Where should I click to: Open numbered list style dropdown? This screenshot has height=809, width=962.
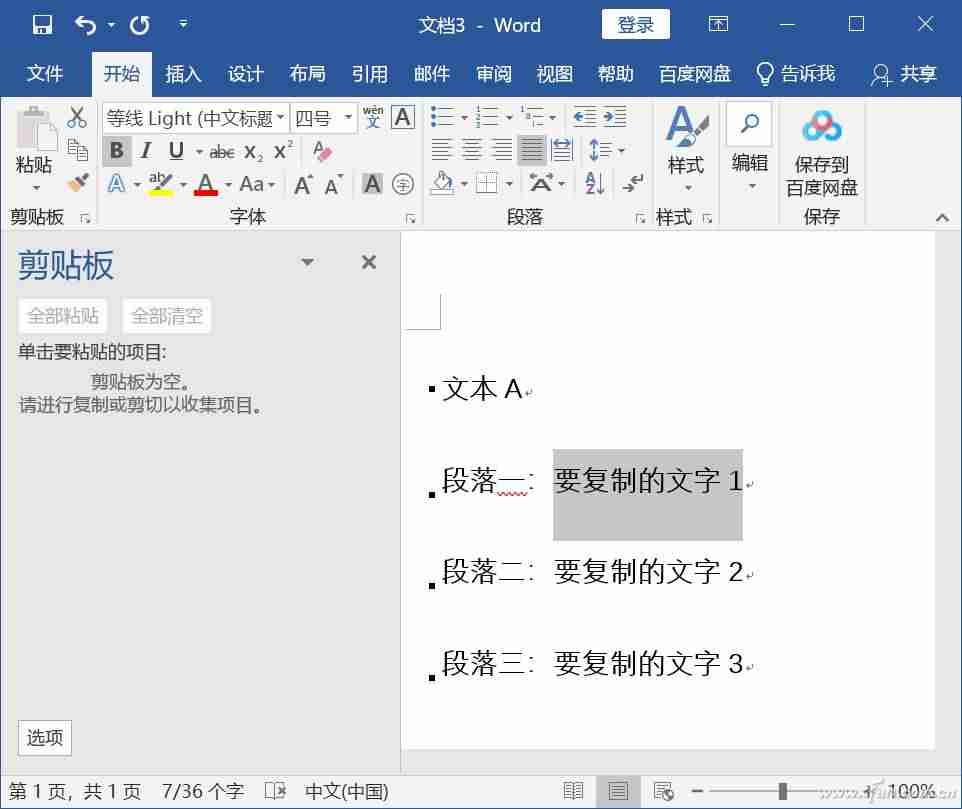pyautogui.click(x=509, y=117)
